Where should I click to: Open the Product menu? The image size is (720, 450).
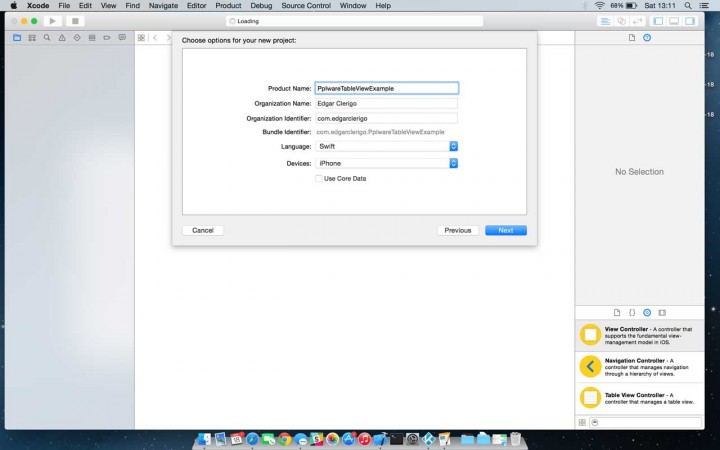228,6
